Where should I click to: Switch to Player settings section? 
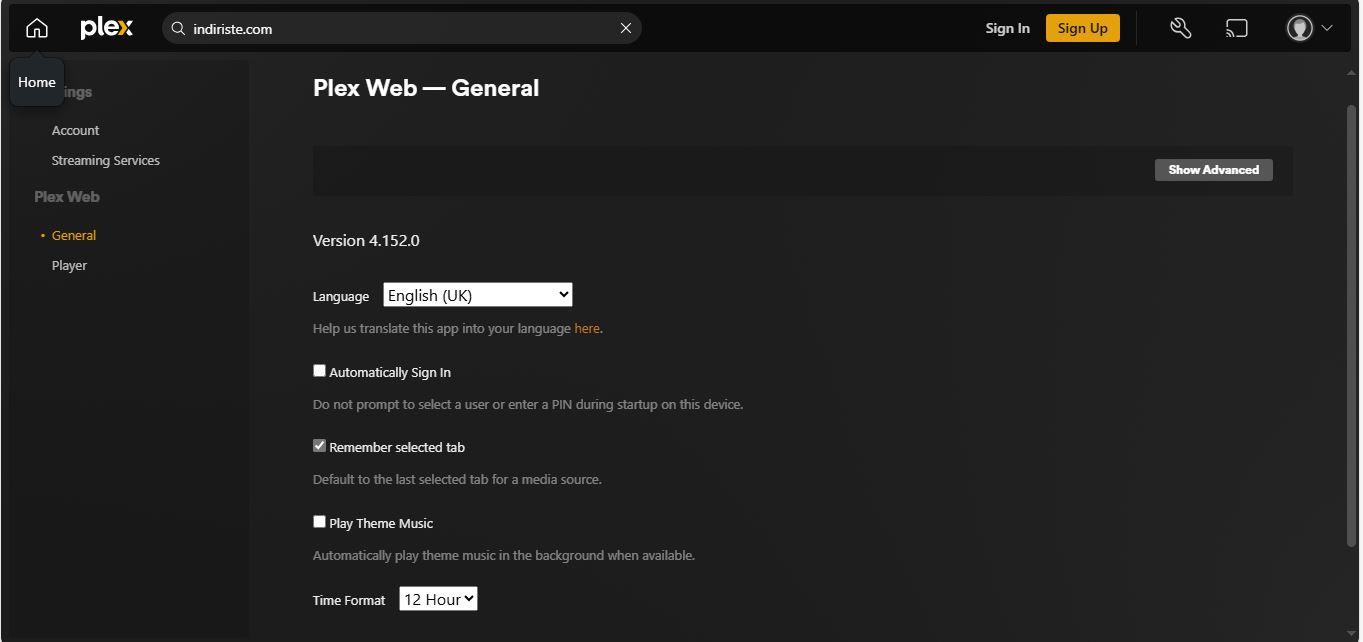tap(69, 265)
